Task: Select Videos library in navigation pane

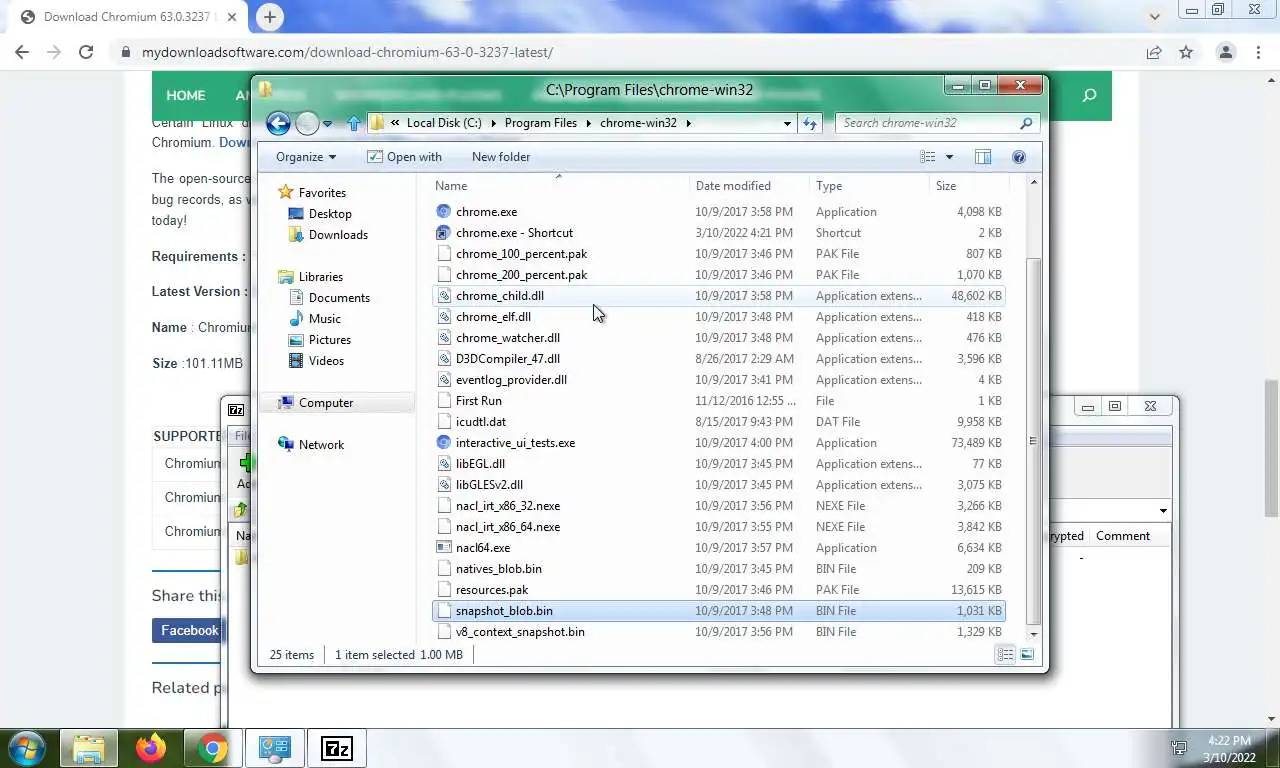Action: click(316, 360)
